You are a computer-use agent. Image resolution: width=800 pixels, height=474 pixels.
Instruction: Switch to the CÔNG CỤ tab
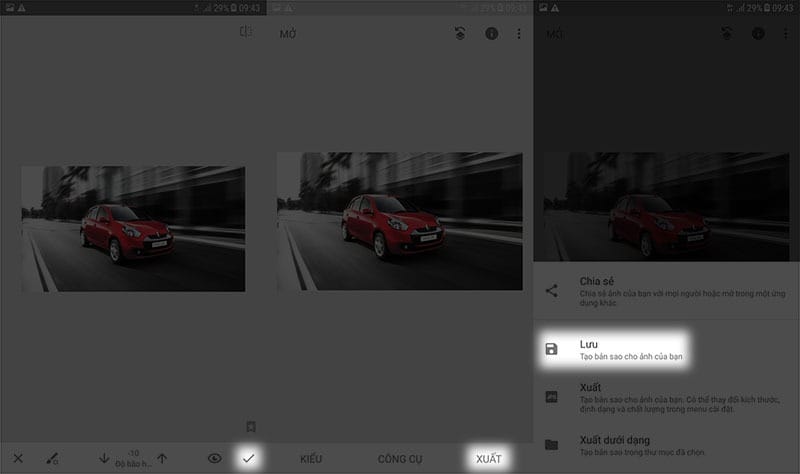(400, 459)
